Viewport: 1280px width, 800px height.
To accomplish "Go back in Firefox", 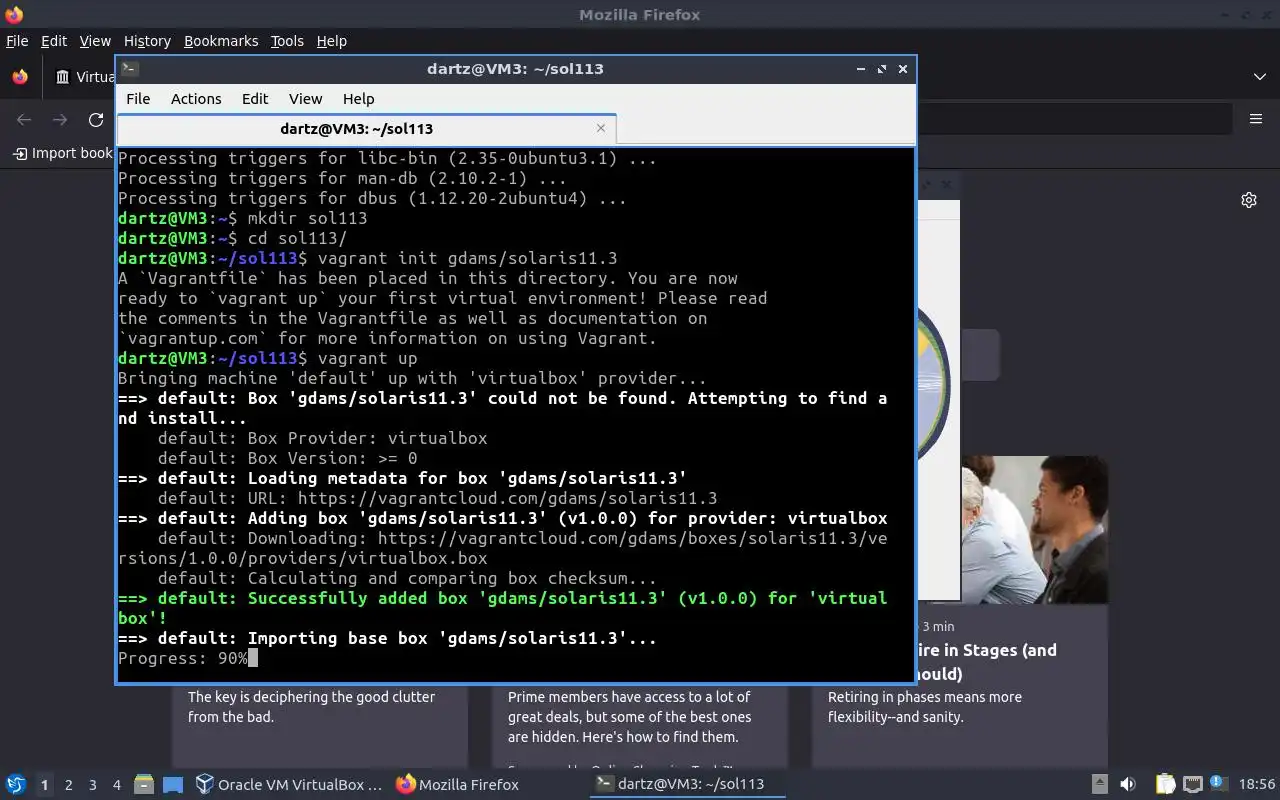I will pyautogui.click(x=24, y=120).
